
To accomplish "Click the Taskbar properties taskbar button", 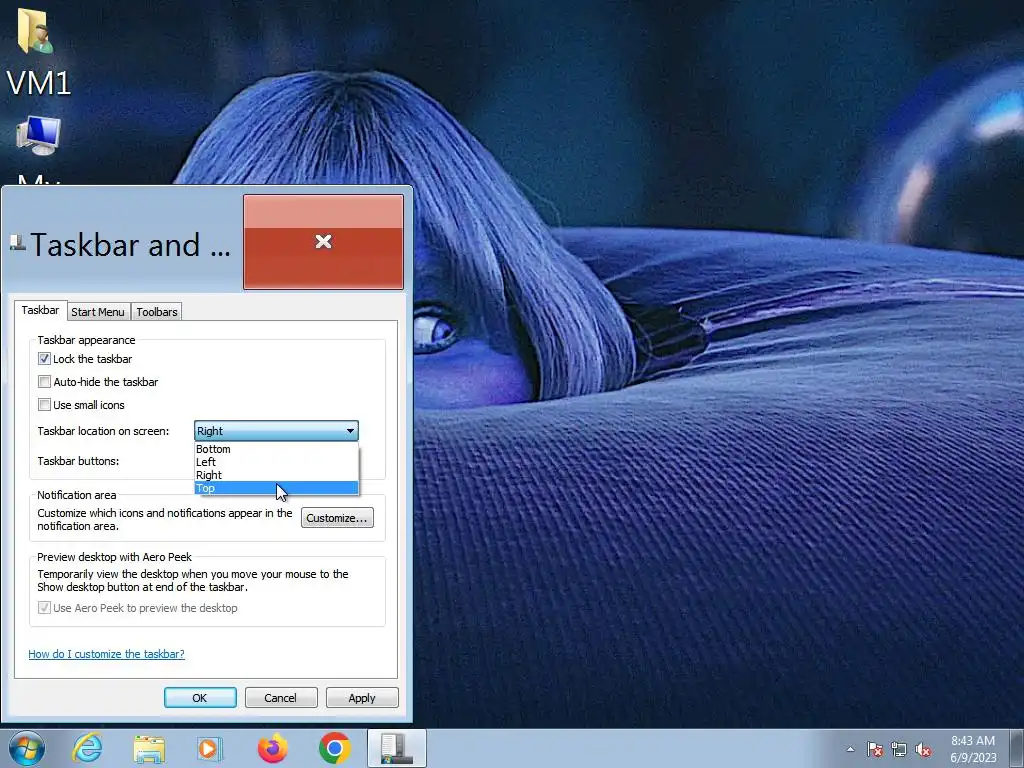I will pyautogui.click(x=396, y=748).
